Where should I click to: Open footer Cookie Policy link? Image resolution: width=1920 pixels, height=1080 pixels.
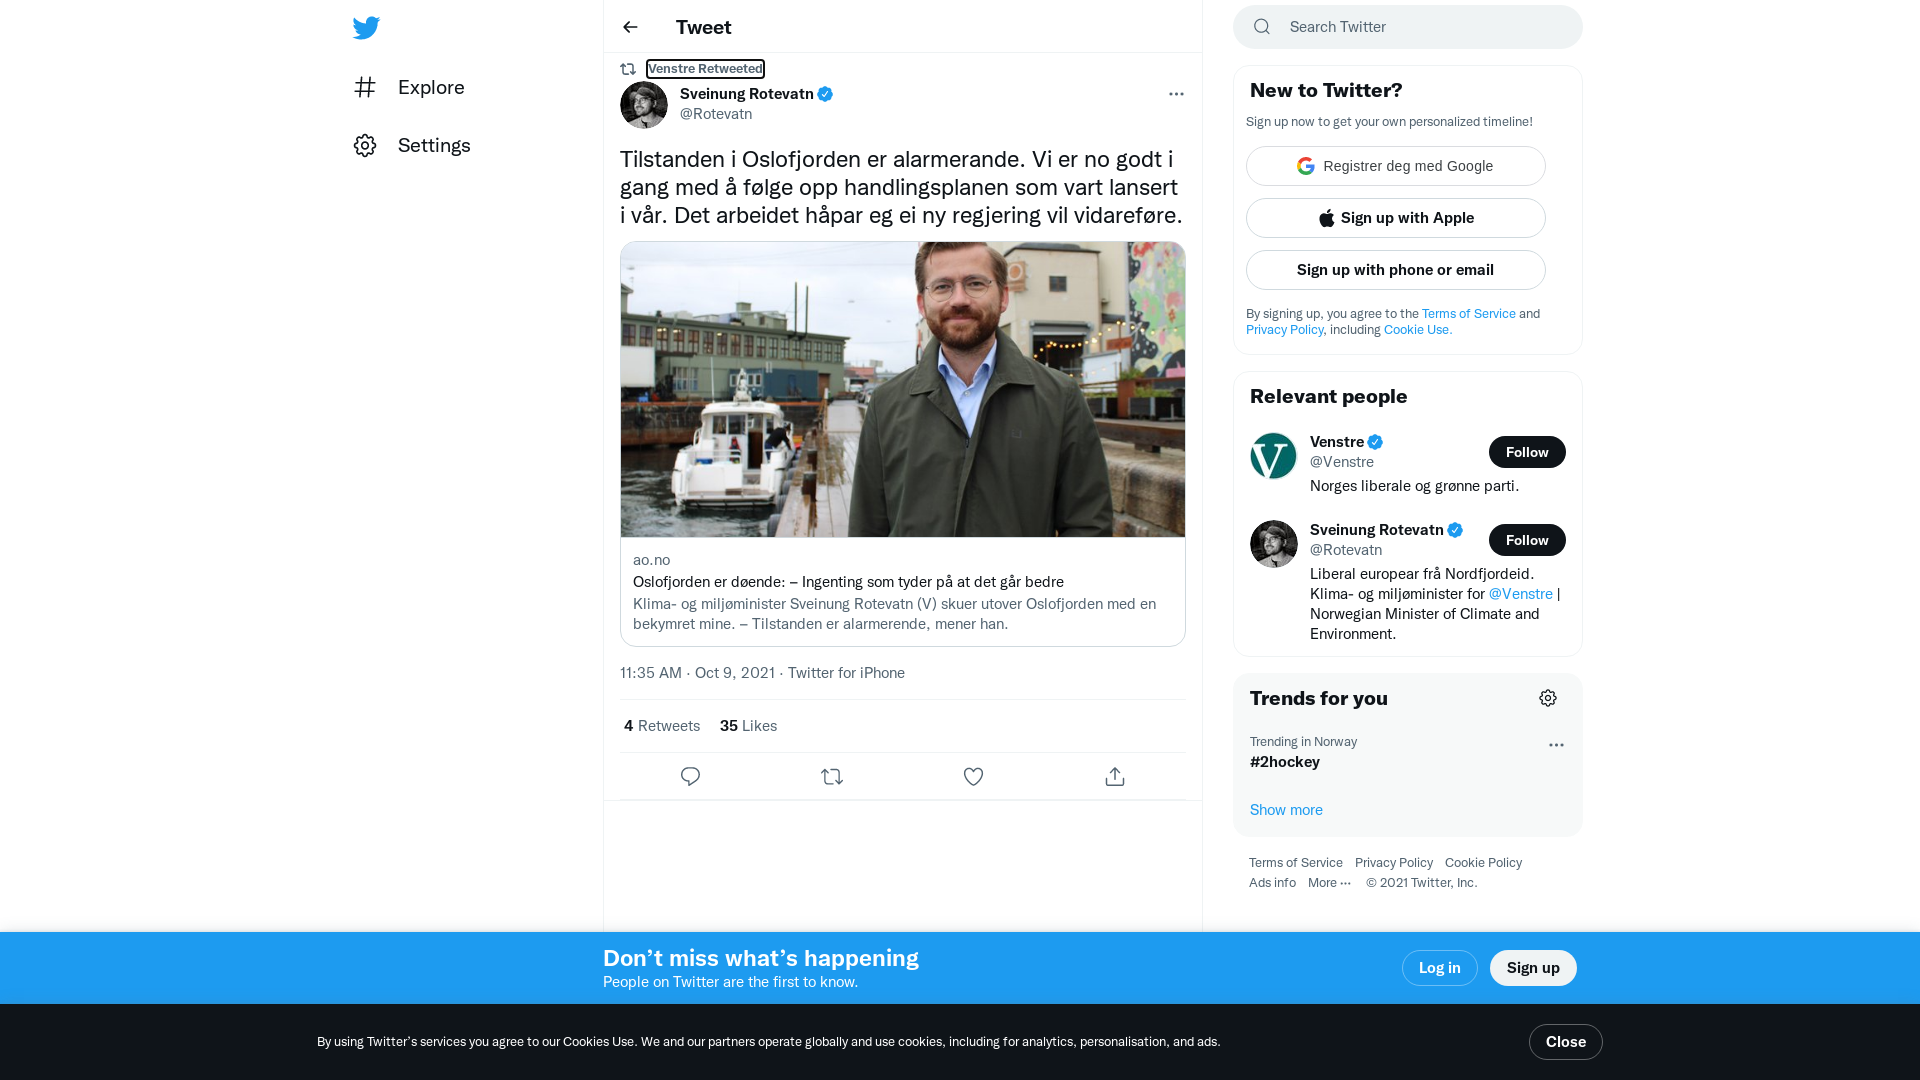pyautogui.click(x=1483, y=863)
